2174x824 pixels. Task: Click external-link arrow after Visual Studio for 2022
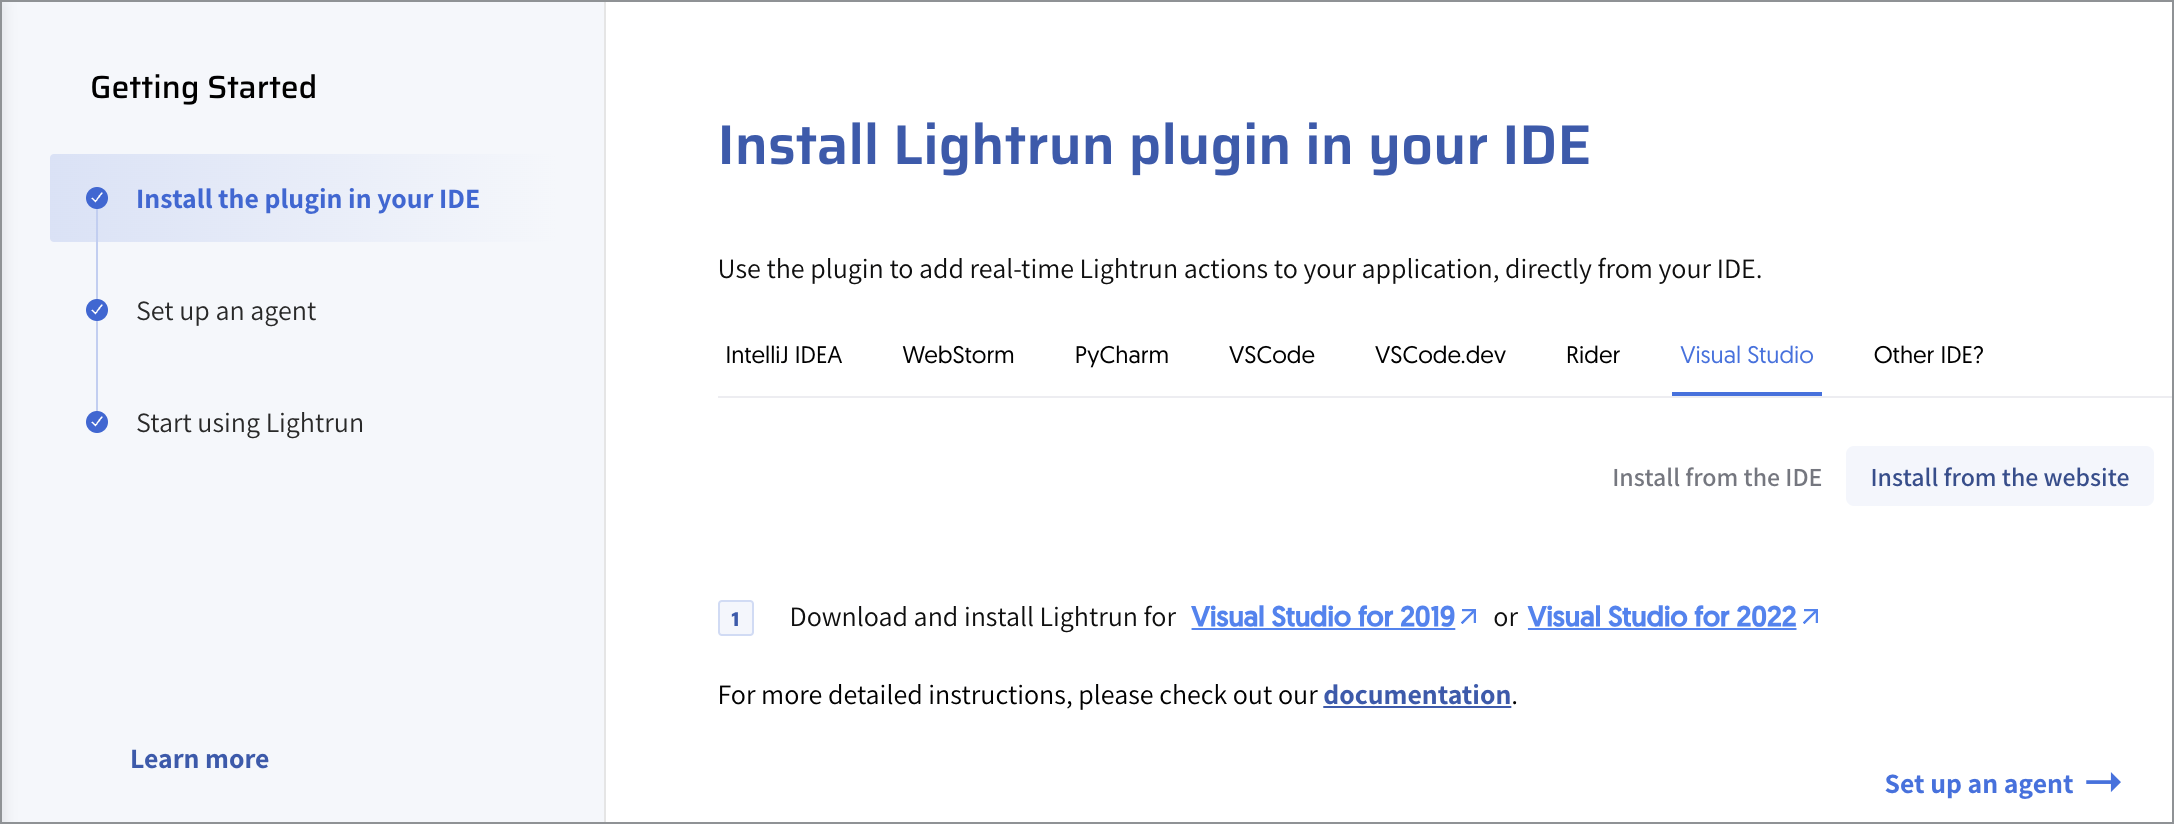(x=1810, y=617)
